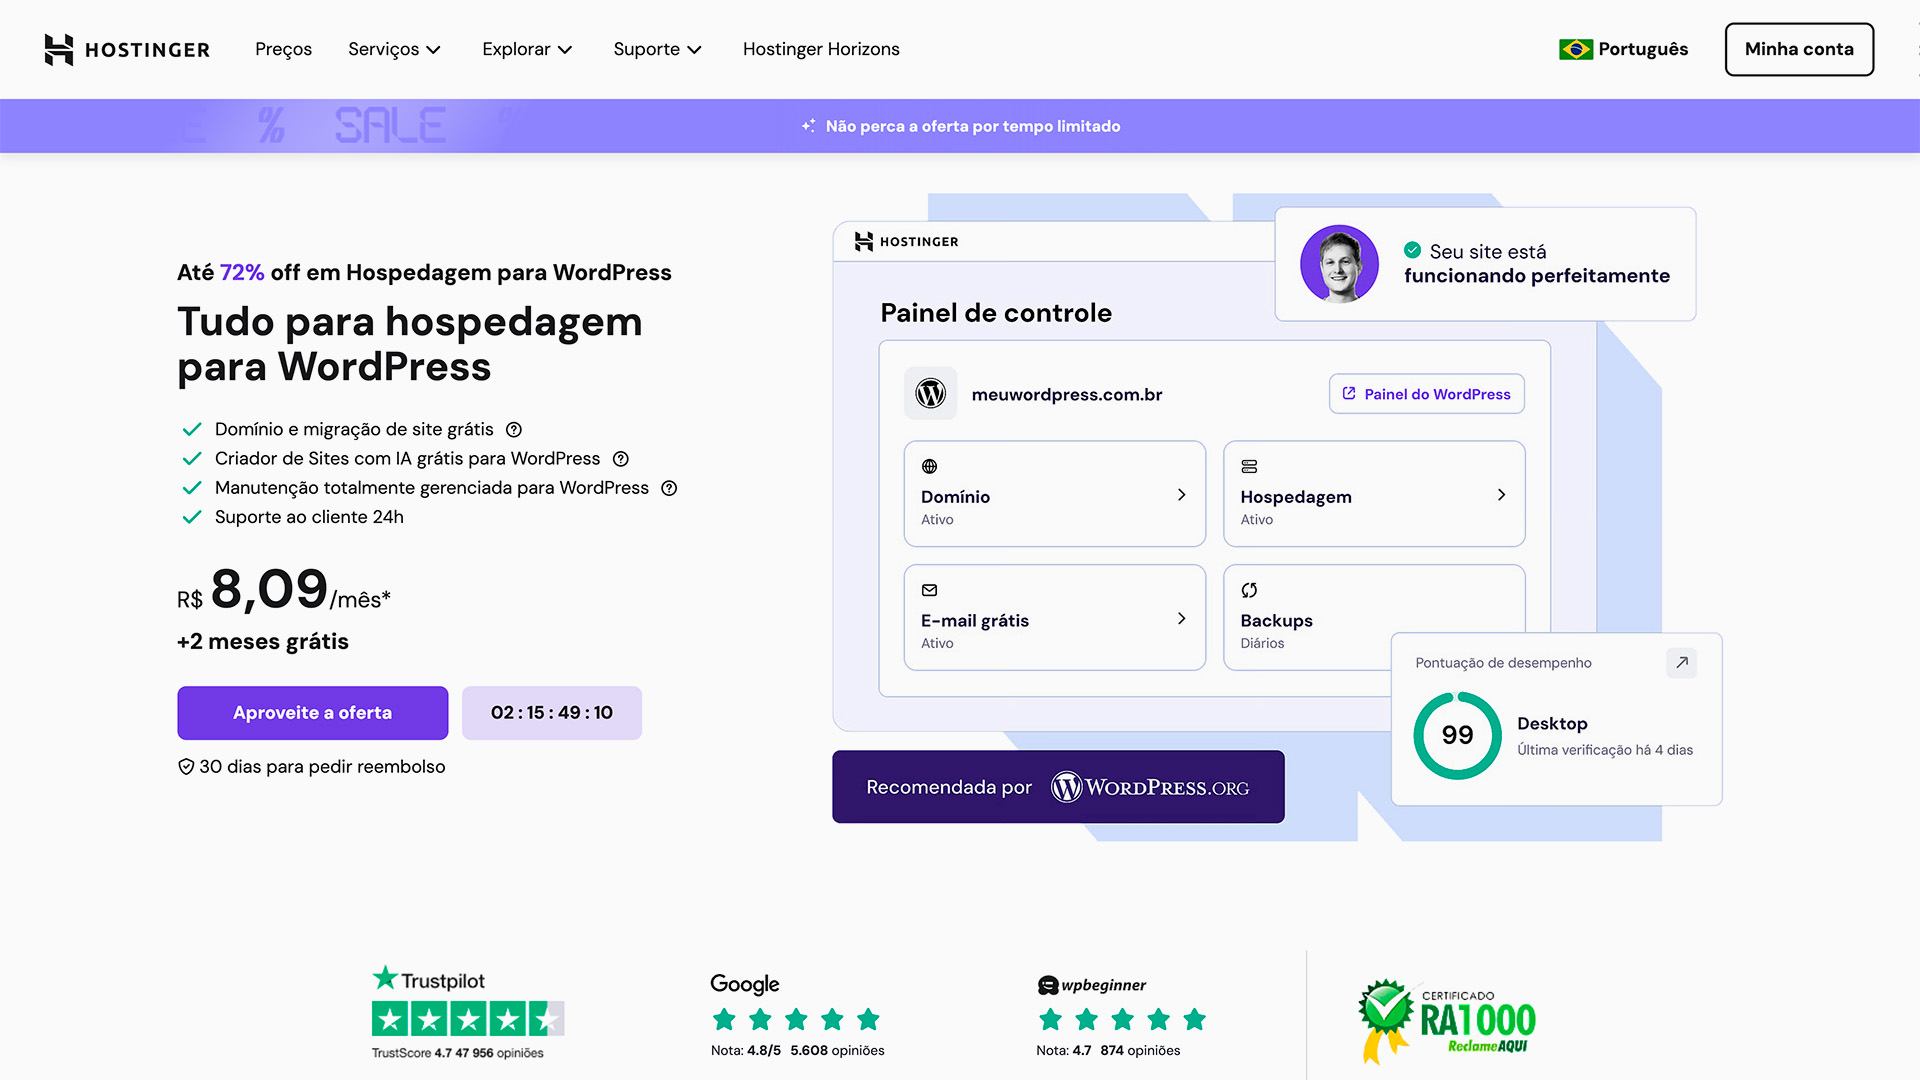The image size is (1920, 1080).
Task: Expand the Explorar dropdown menu
Action: [x=527, y=49]
